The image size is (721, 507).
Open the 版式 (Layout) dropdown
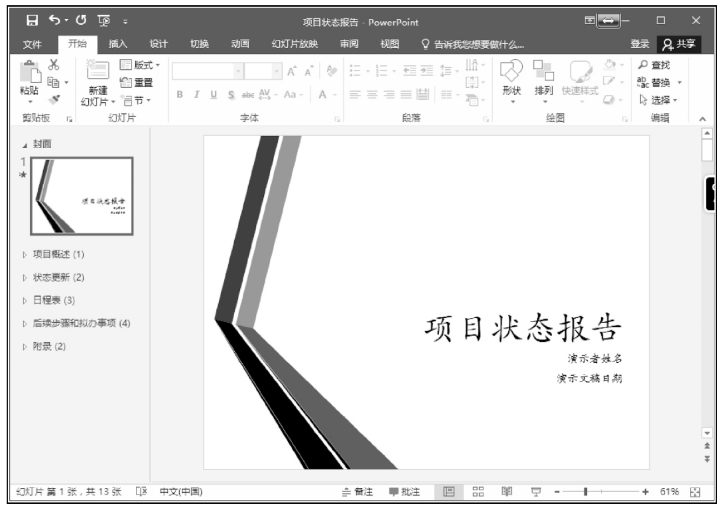click(139, 65)
